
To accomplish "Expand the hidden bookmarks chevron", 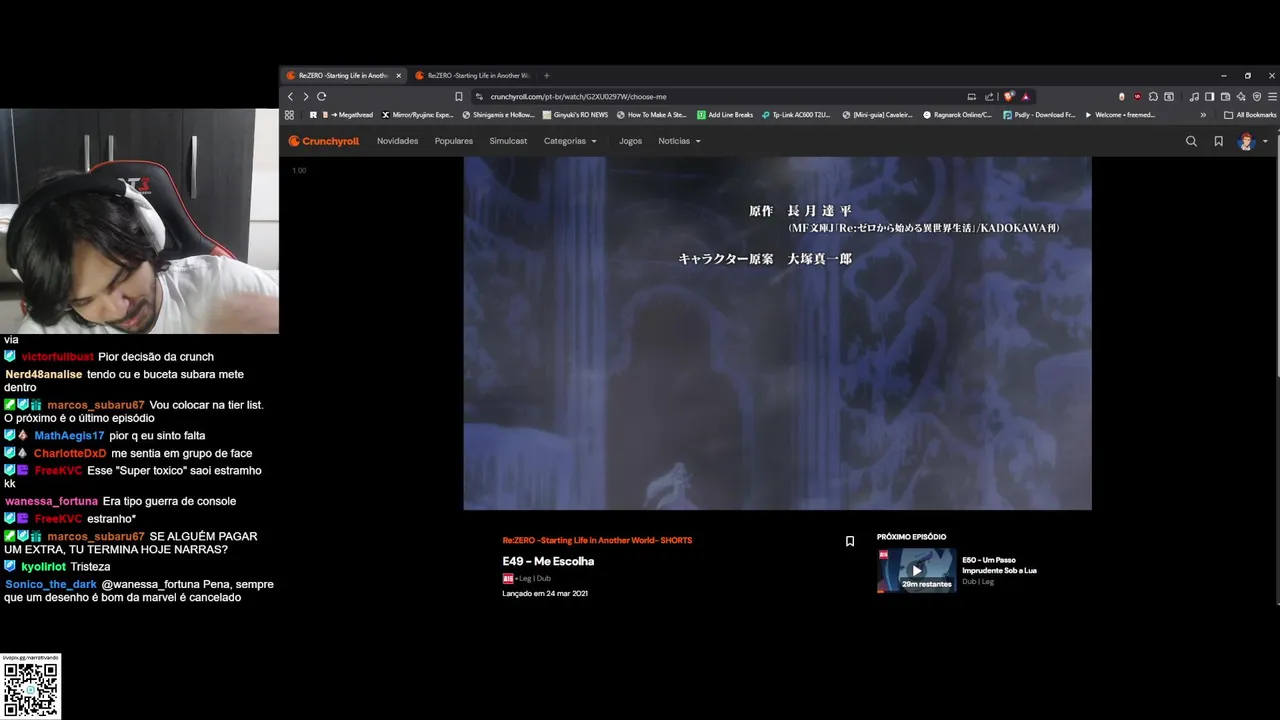I will coord(1203,115).
